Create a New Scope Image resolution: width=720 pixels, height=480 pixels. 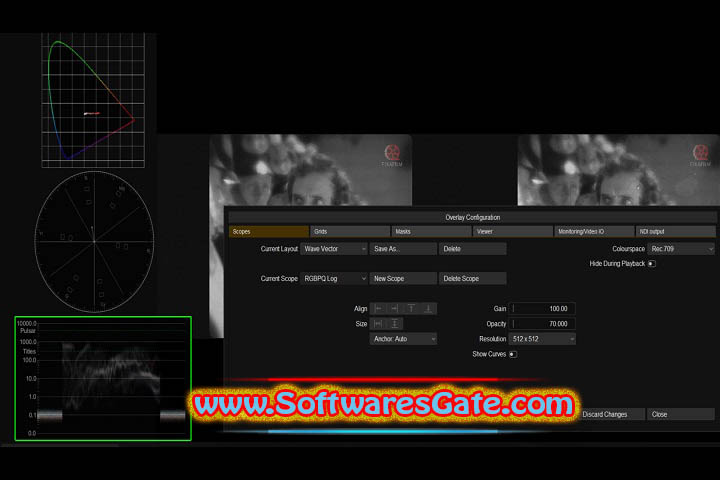(x=403, y=278)
